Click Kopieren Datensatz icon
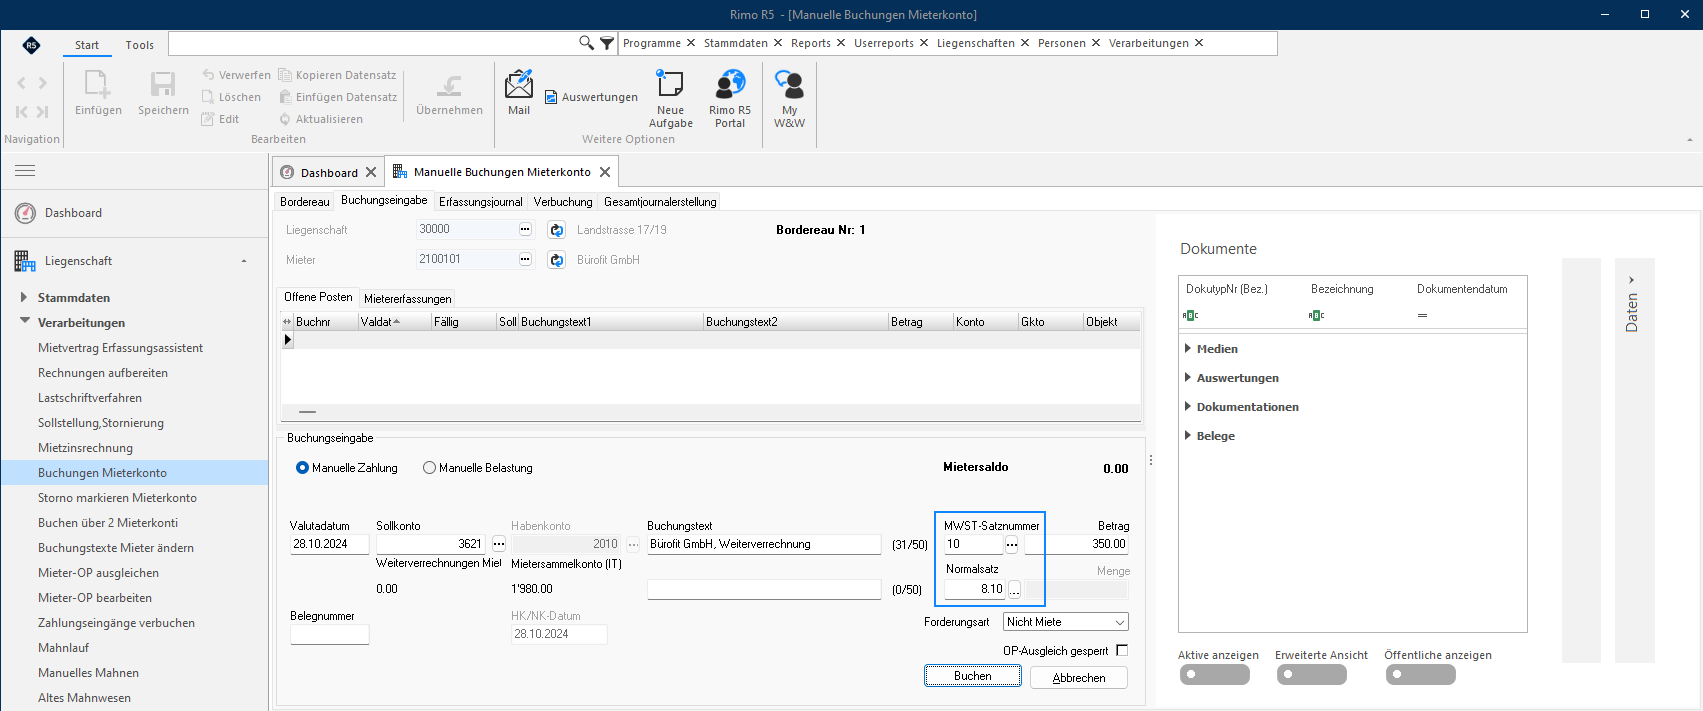 click(x=285, y=75)
